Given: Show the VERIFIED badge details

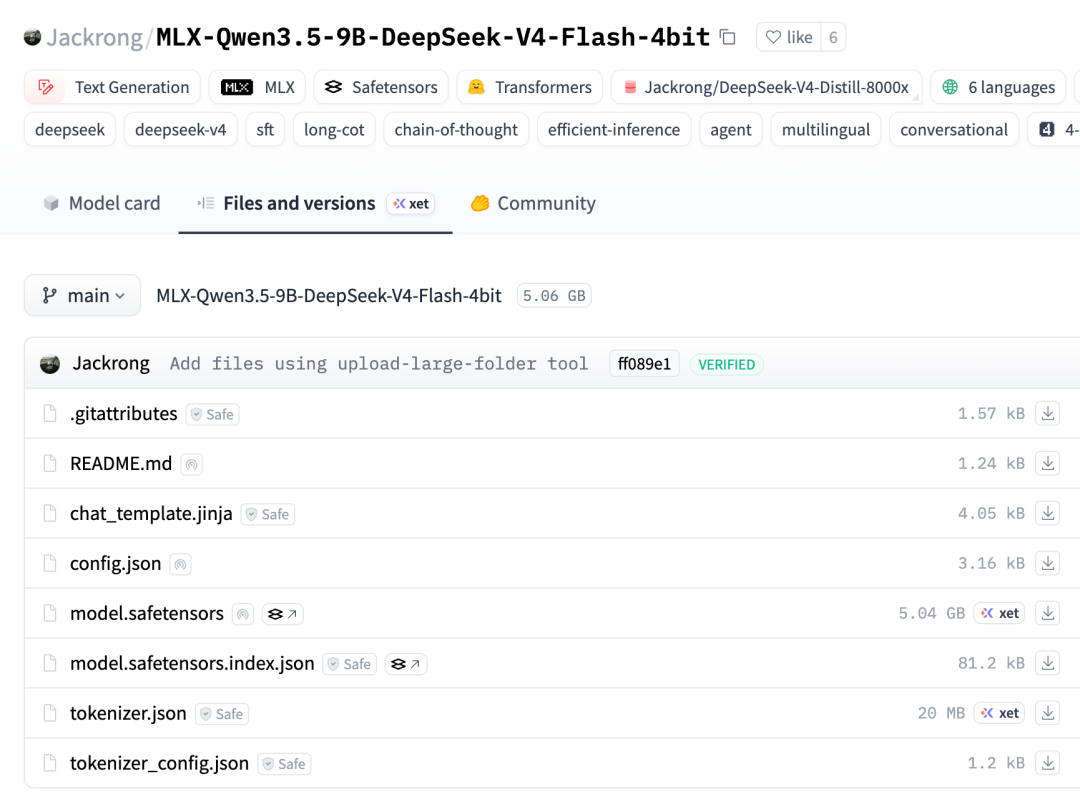Looking at the screenshot, I should pyautogui.click(x=727, y=364).
